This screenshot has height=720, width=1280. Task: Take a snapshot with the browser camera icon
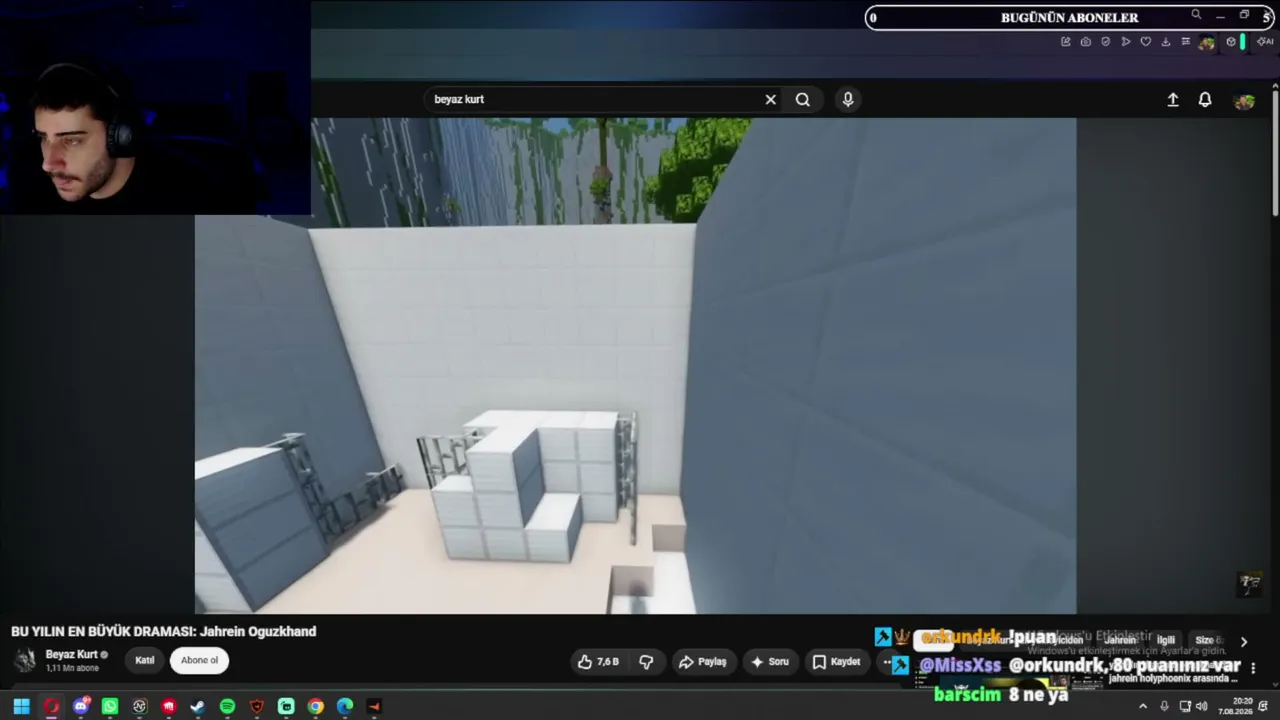1086,42
